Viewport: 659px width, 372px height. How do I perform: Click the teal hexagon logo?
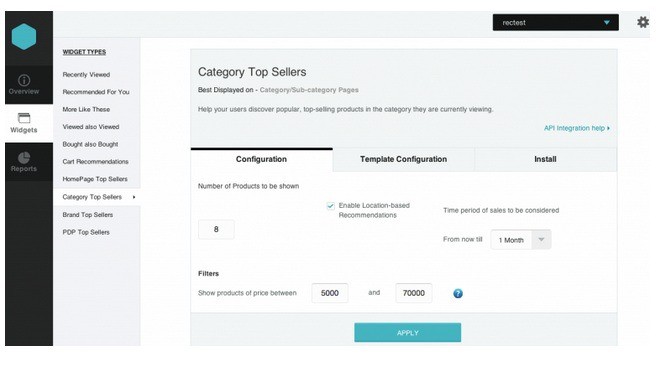point(24,37)
